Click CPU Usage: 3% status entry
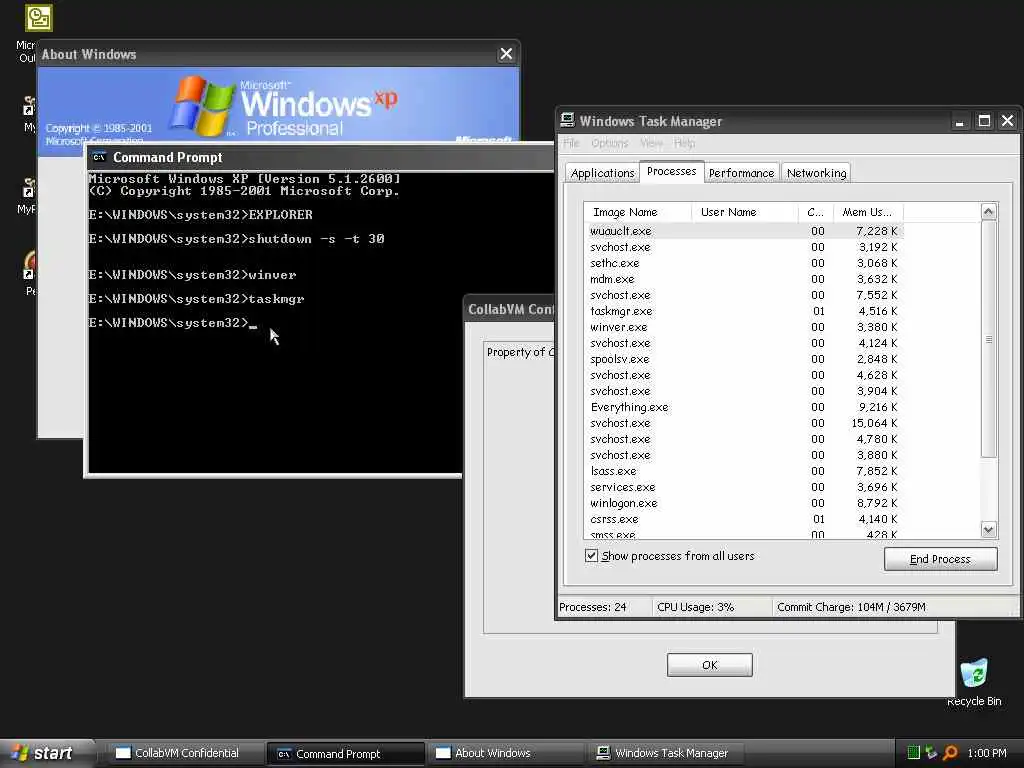 712,607
